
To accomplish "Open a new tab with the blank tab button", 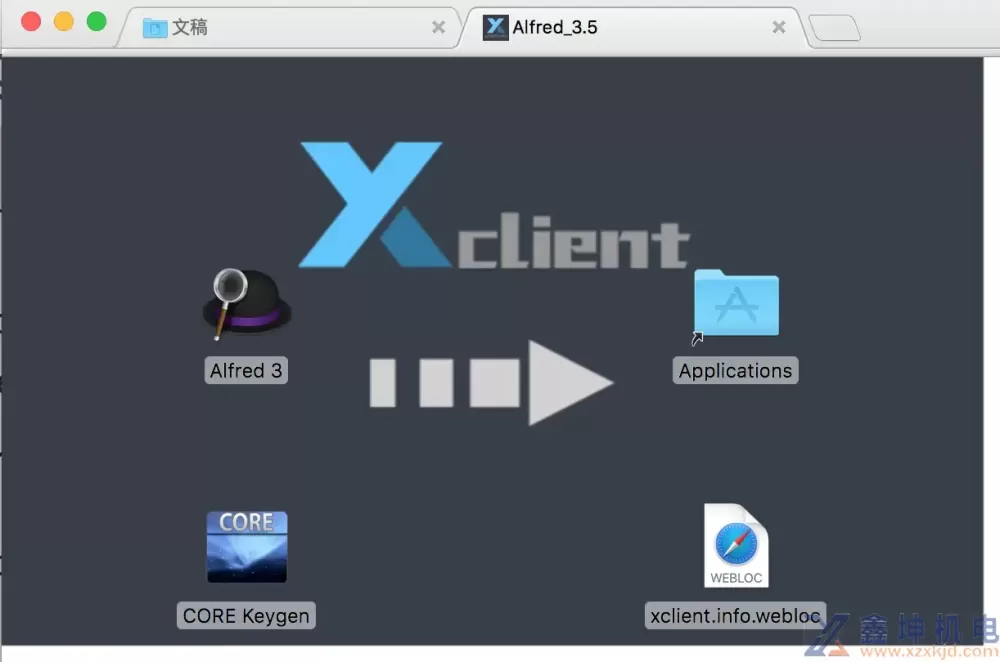I will (835, 28).
